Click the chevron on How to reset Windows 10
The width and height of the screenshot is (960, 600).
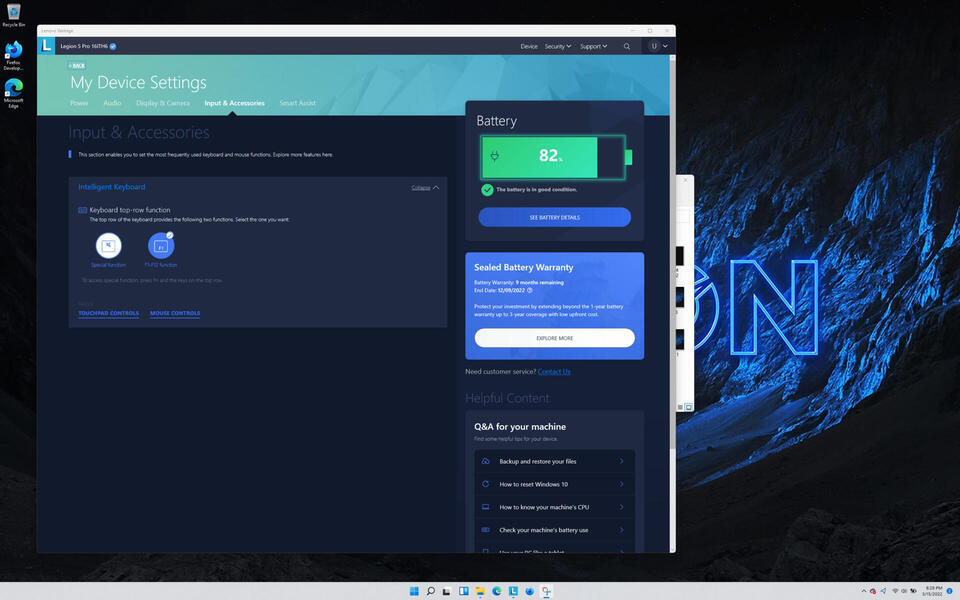tap(621, 484)
